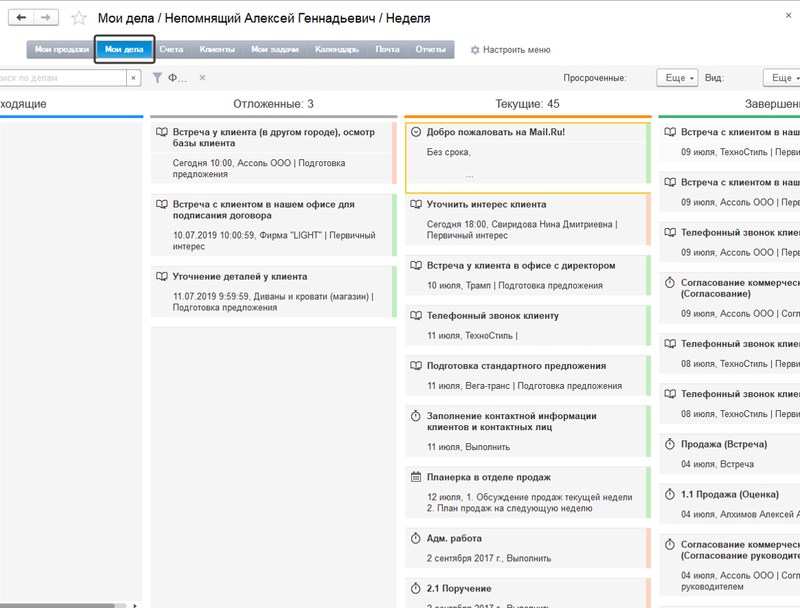Viewport: 800px width, 608px height.
Task: Add page to favorites with star
Action: (79, 18)
